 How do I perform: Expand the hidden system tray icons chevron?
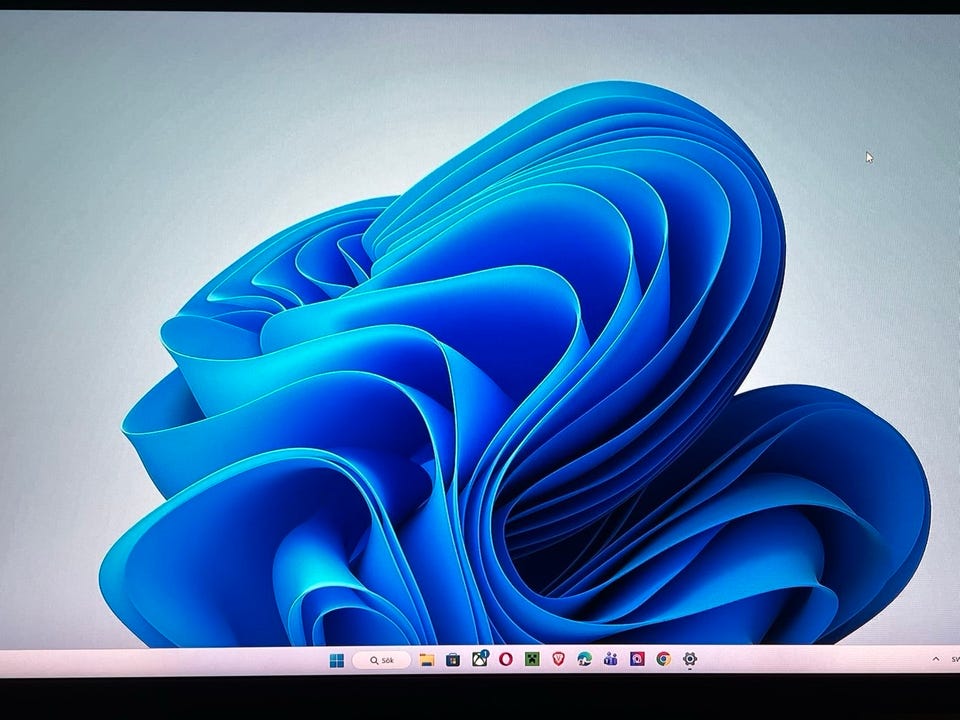936,659
